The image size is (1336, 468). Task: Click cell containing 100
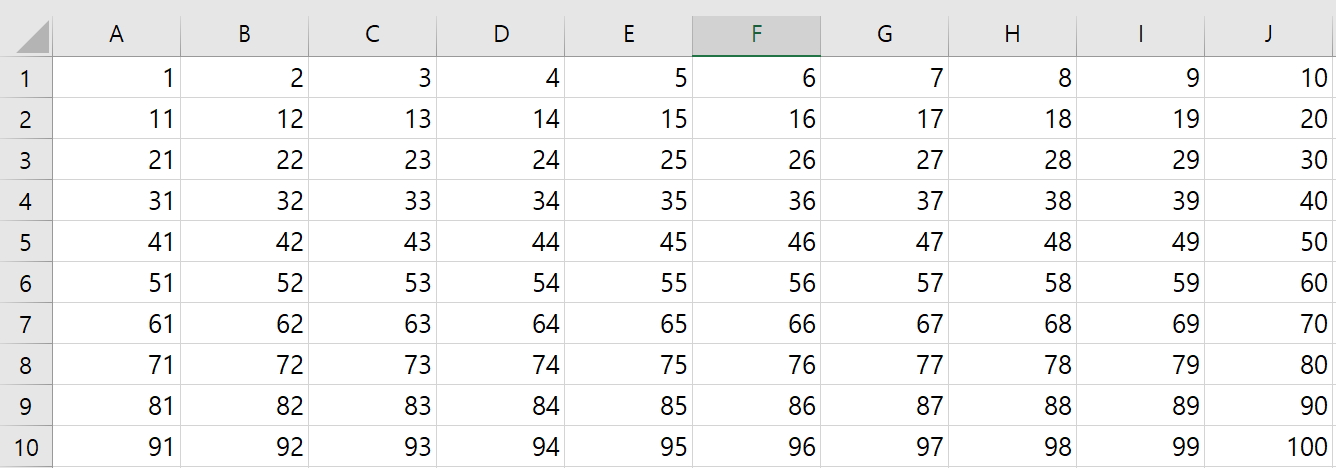click(x=1269, y=447)
